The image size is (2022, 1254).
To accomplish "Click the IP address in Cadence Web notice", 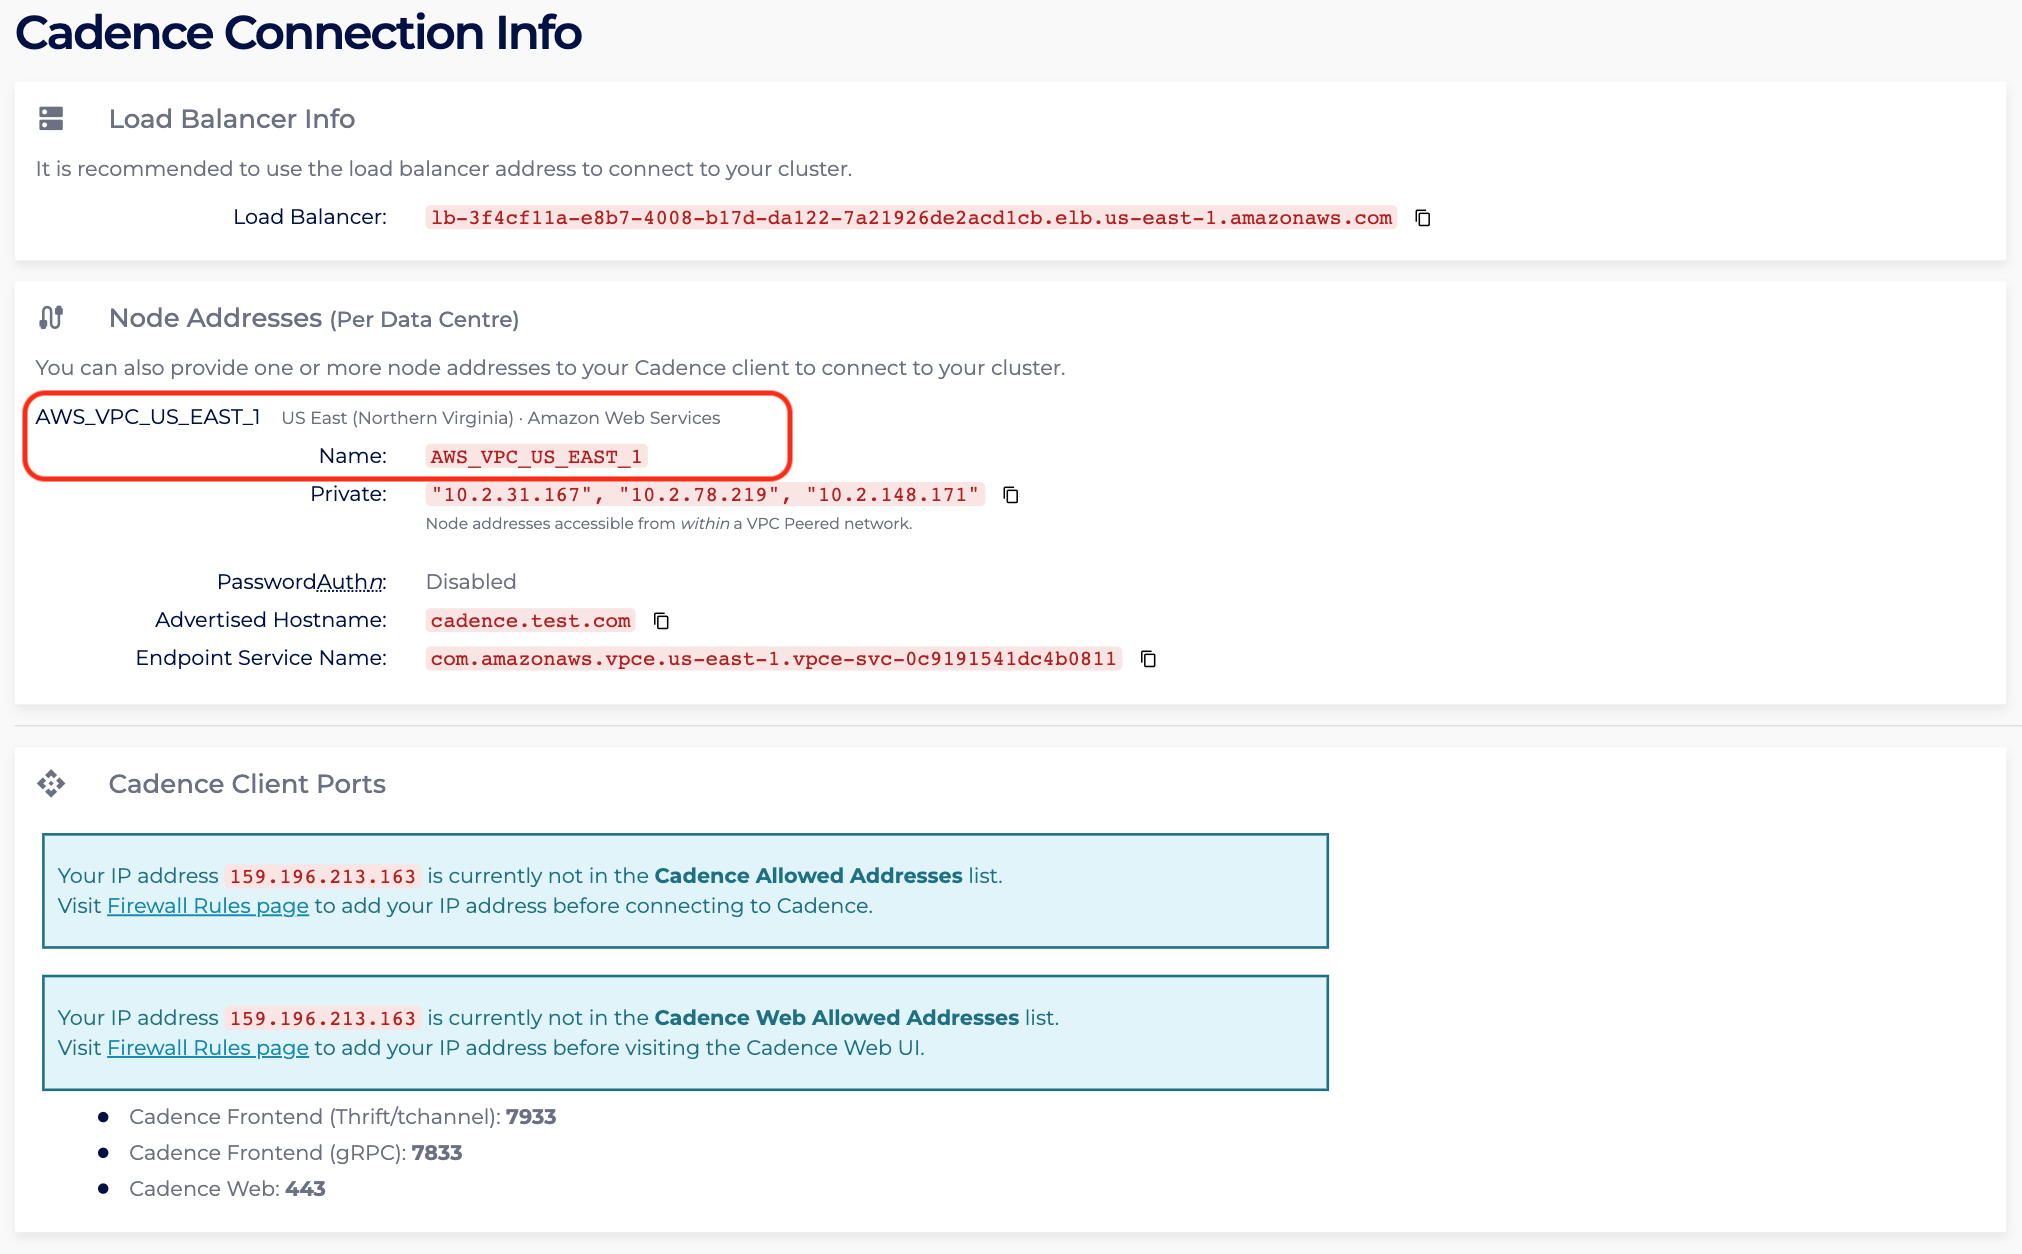I will (x=322, y=1019).
